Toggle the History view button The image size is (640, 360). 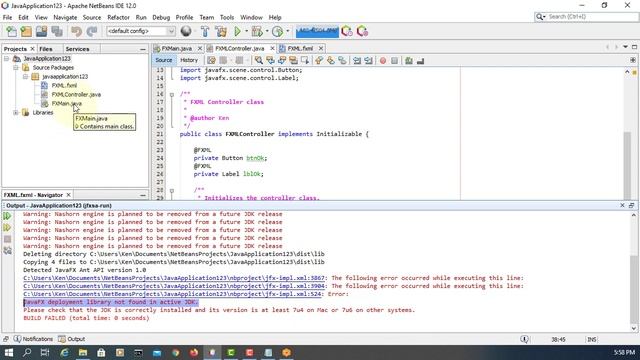189,60
